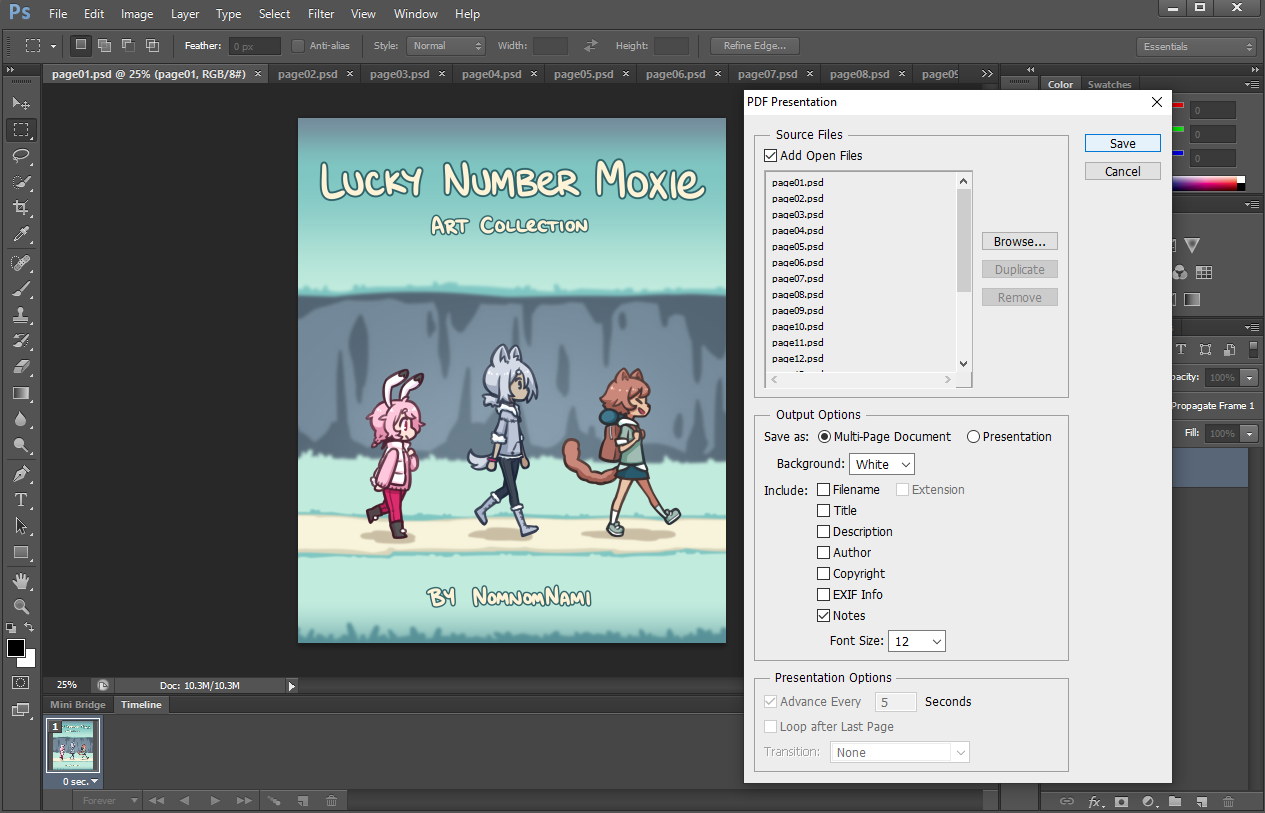Image resolution: width=1265 pixels, height=813 pixels.
Task: Click Cancel in PDF Presentation dialog
Action: 1123,171
